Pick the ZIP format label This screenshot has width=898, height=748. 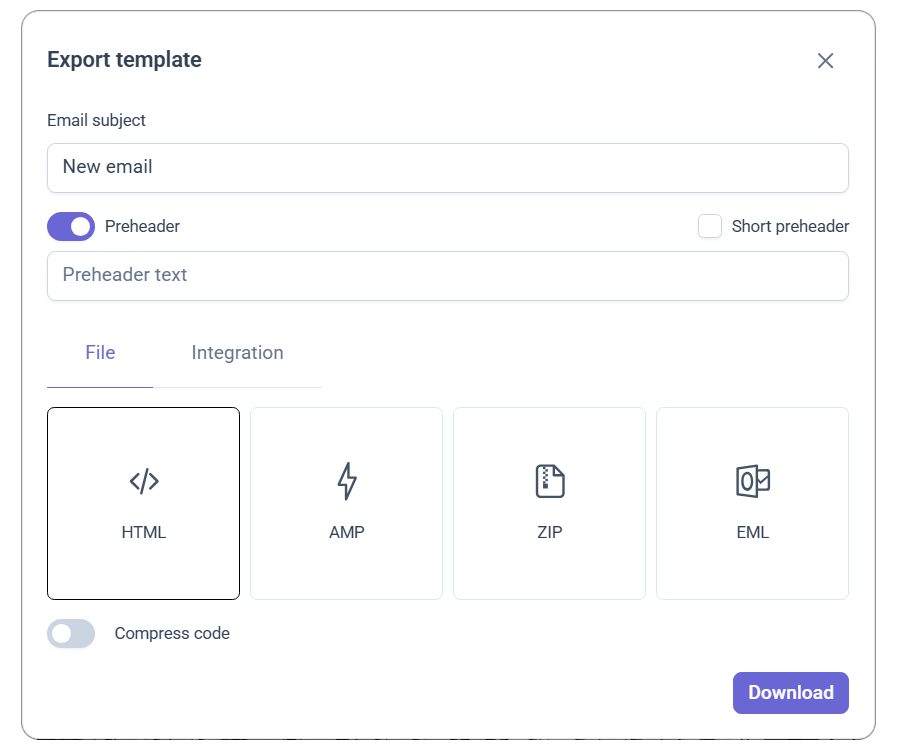550,532
